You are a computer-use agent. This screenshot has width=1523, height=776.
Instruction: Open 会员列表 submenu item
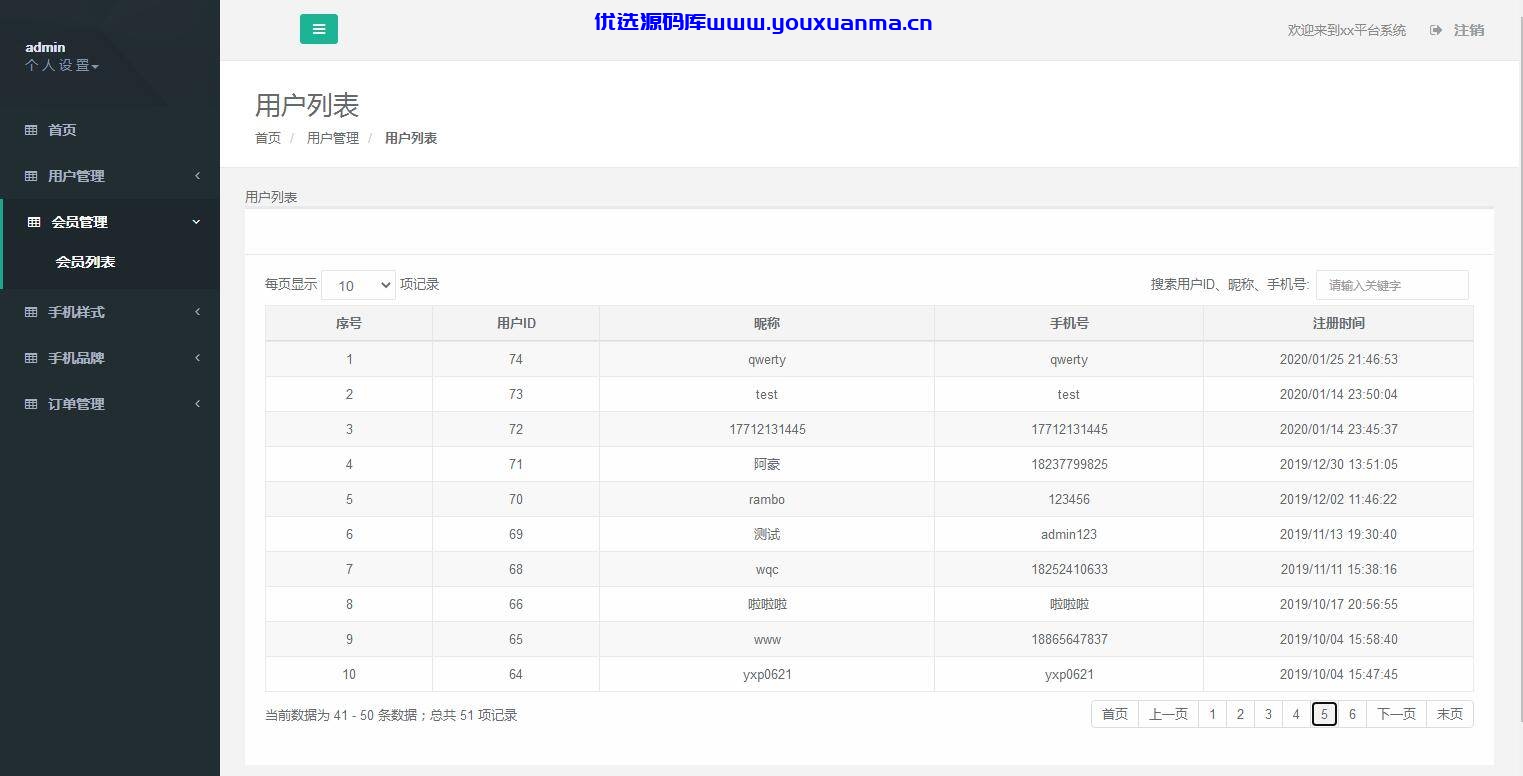click(85, 262)
